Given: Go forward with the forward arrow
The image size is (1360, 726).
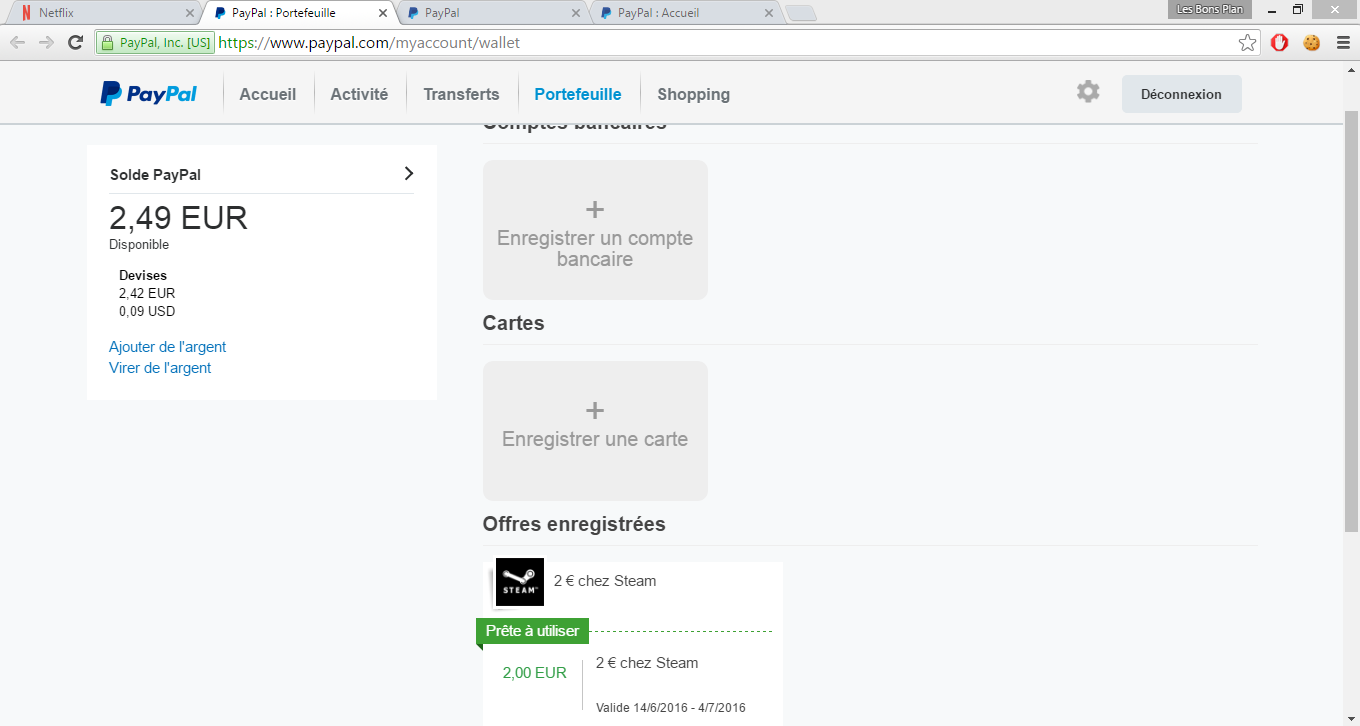Looking at the screenshot, I should (46, 43).
